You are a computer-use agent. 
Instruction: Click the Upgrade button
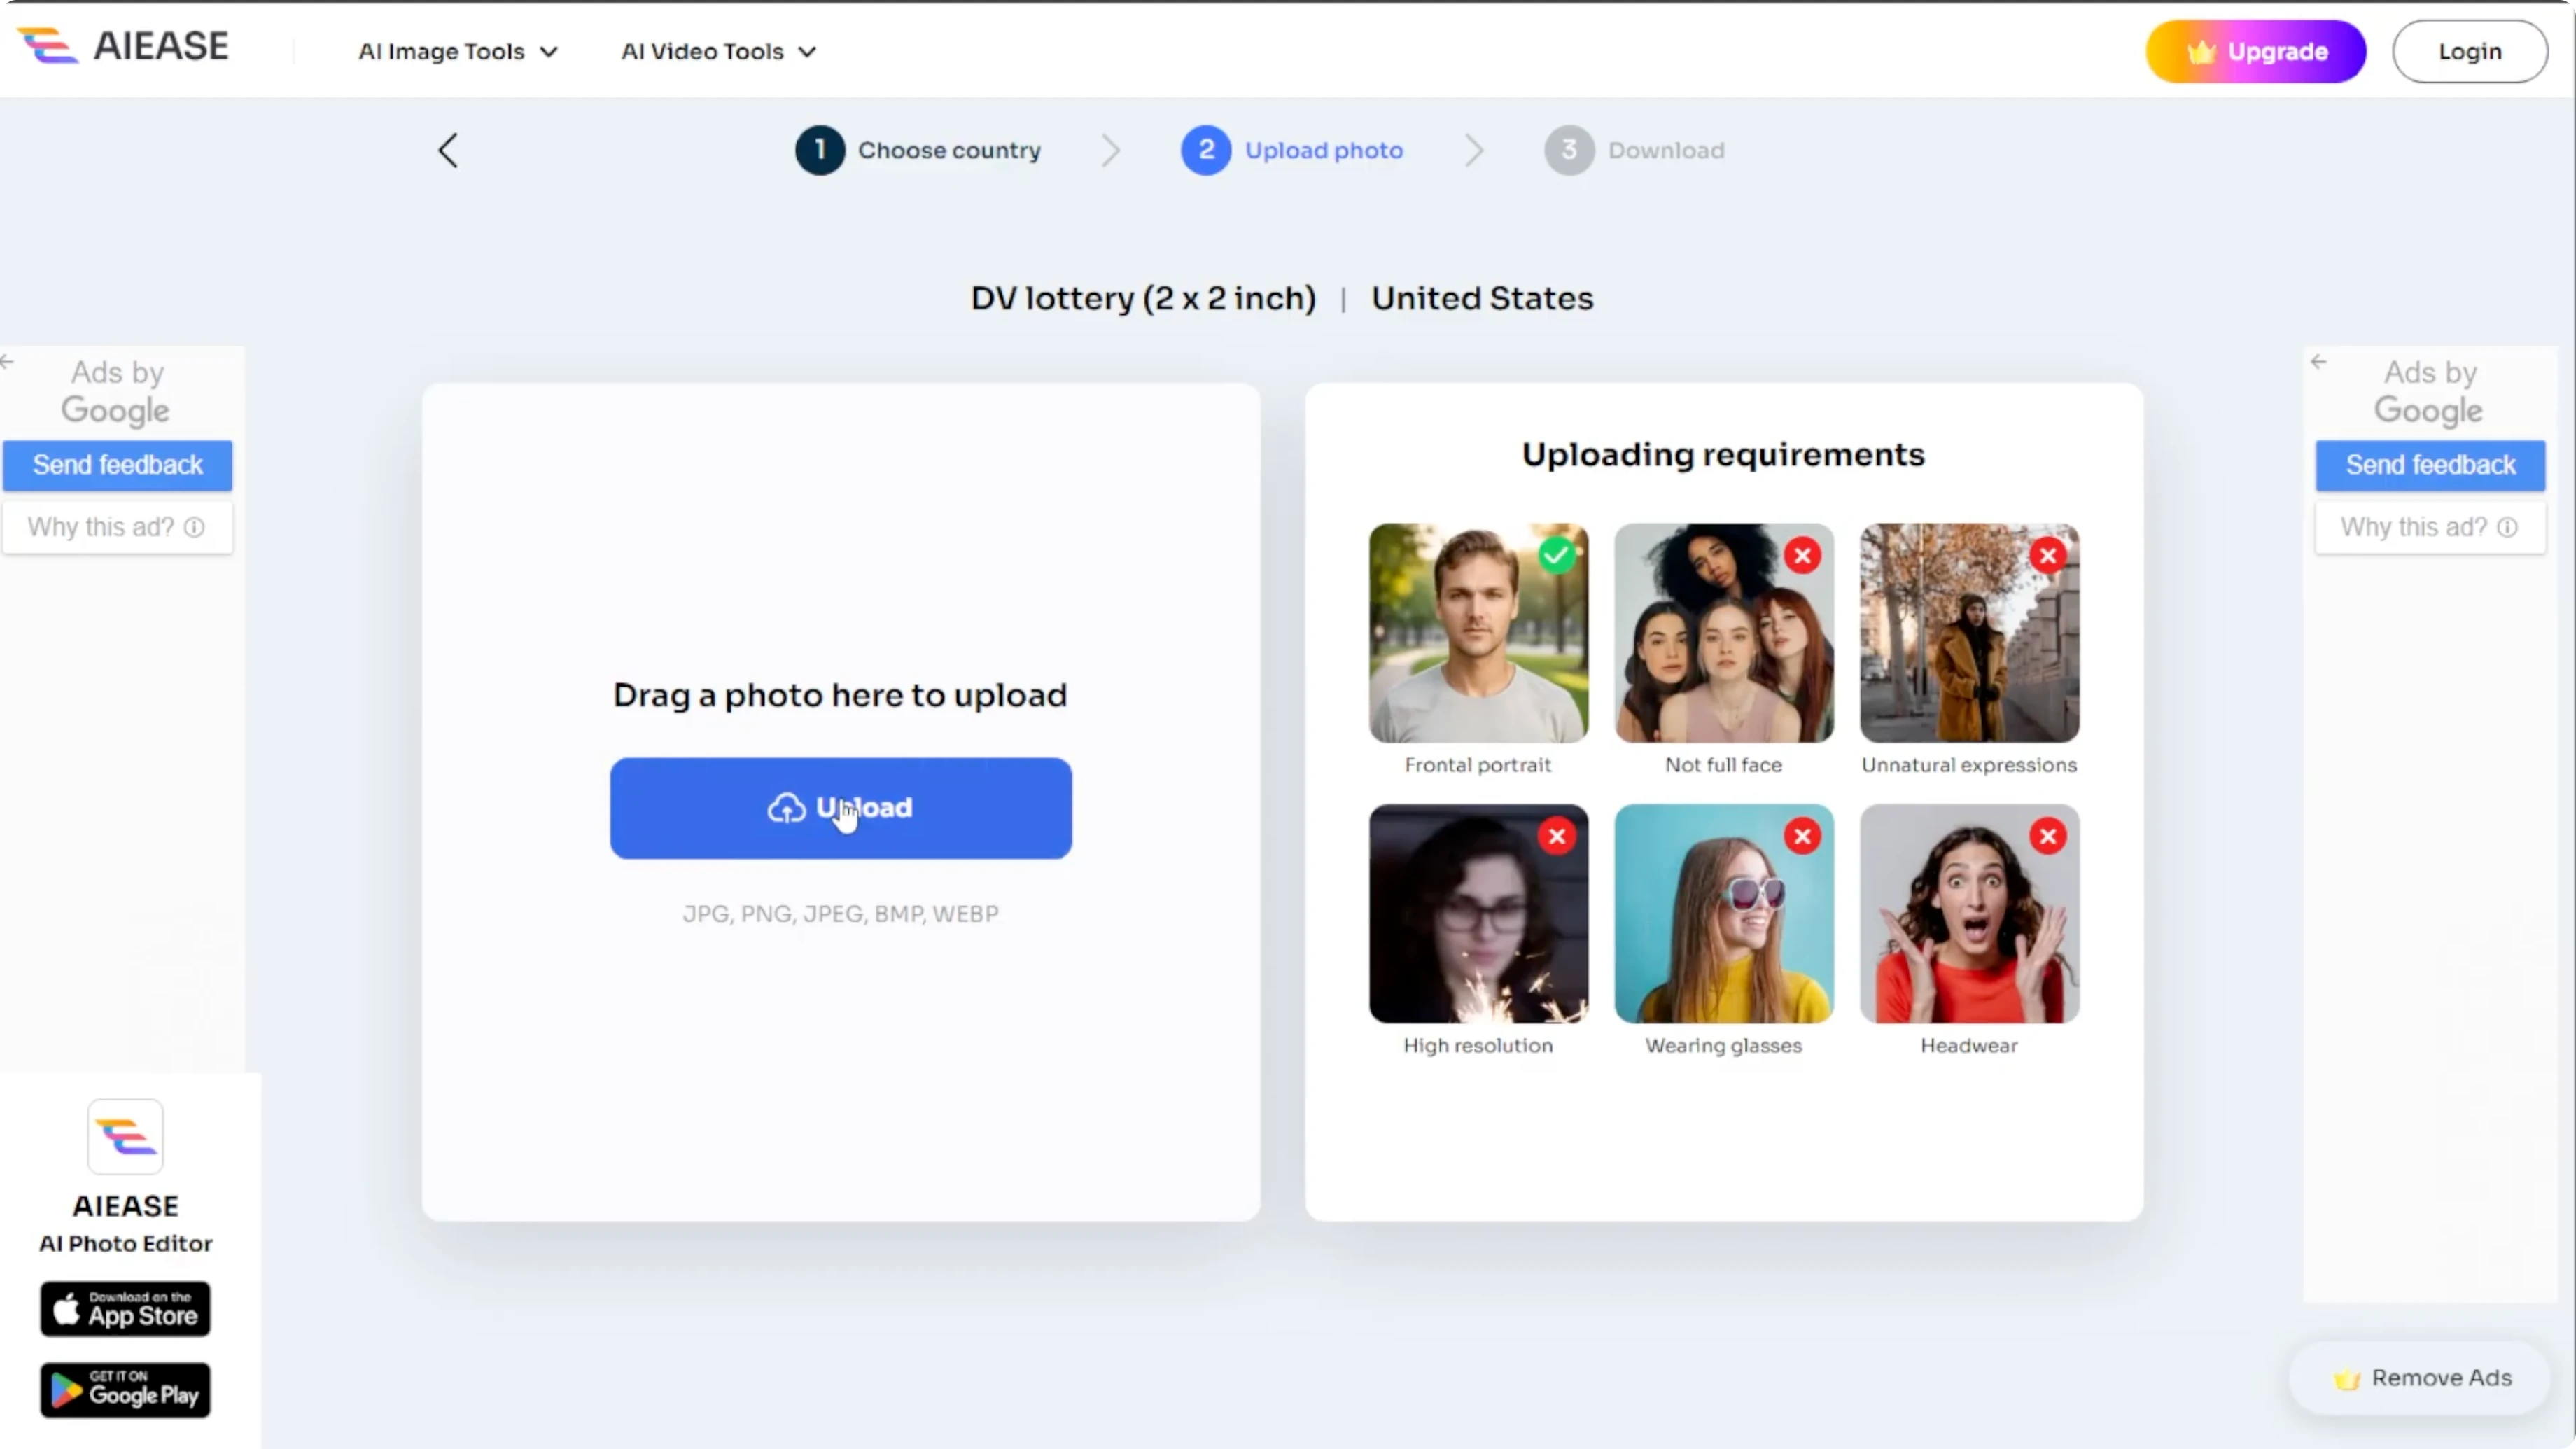(x=2256, y=51)
